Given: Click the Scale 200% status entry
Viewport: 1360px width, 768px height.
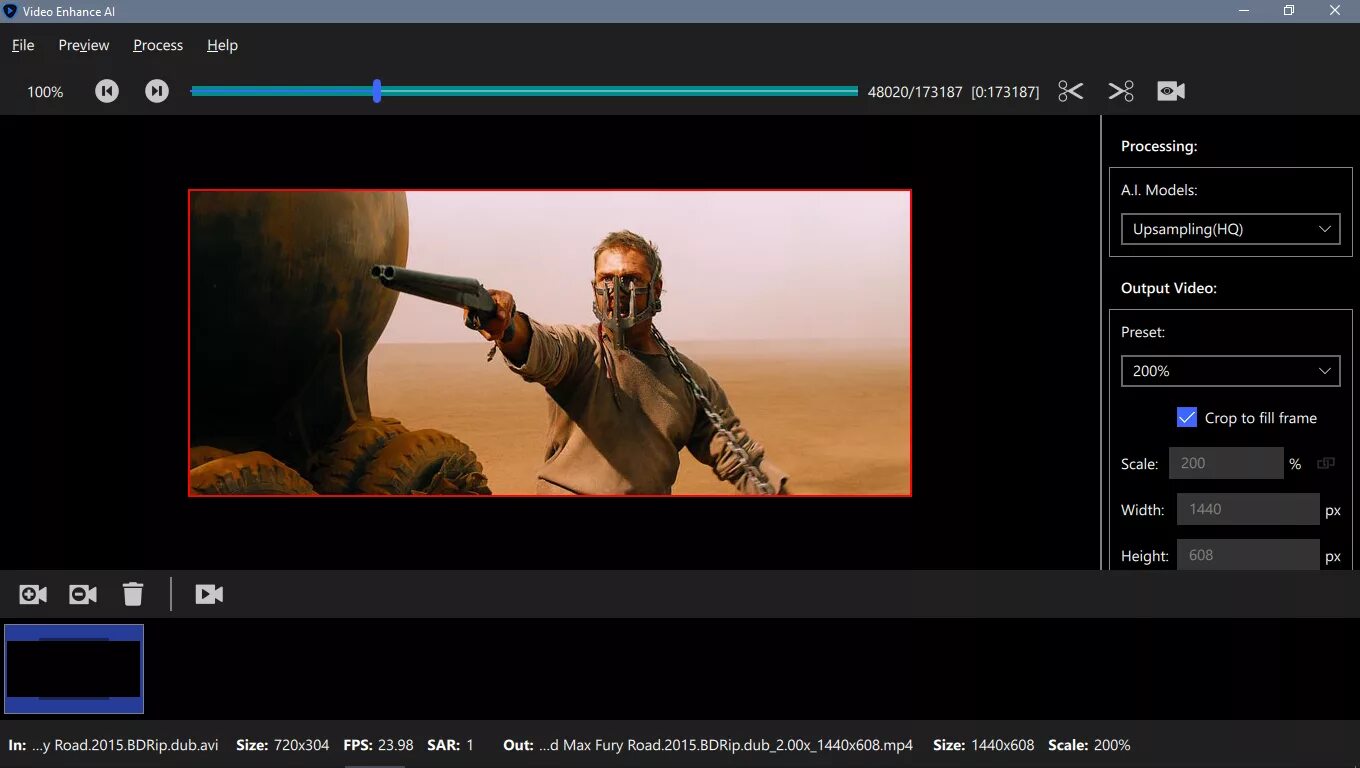Looking at the screenshot, I should pyautogui.click(x=1090, y=745).
